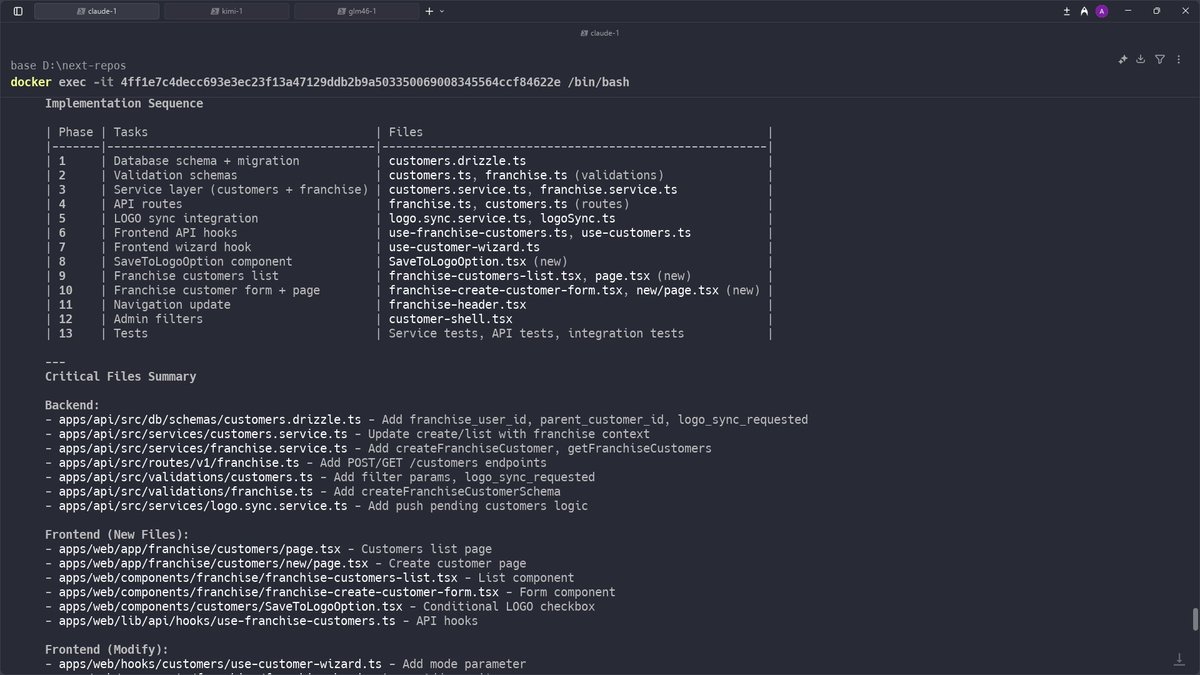Image resolution: width=1200 pixels, height=675 pixels.
Task: Click the sparkle AI block action icon
Action: click(x=1123, y=59)
